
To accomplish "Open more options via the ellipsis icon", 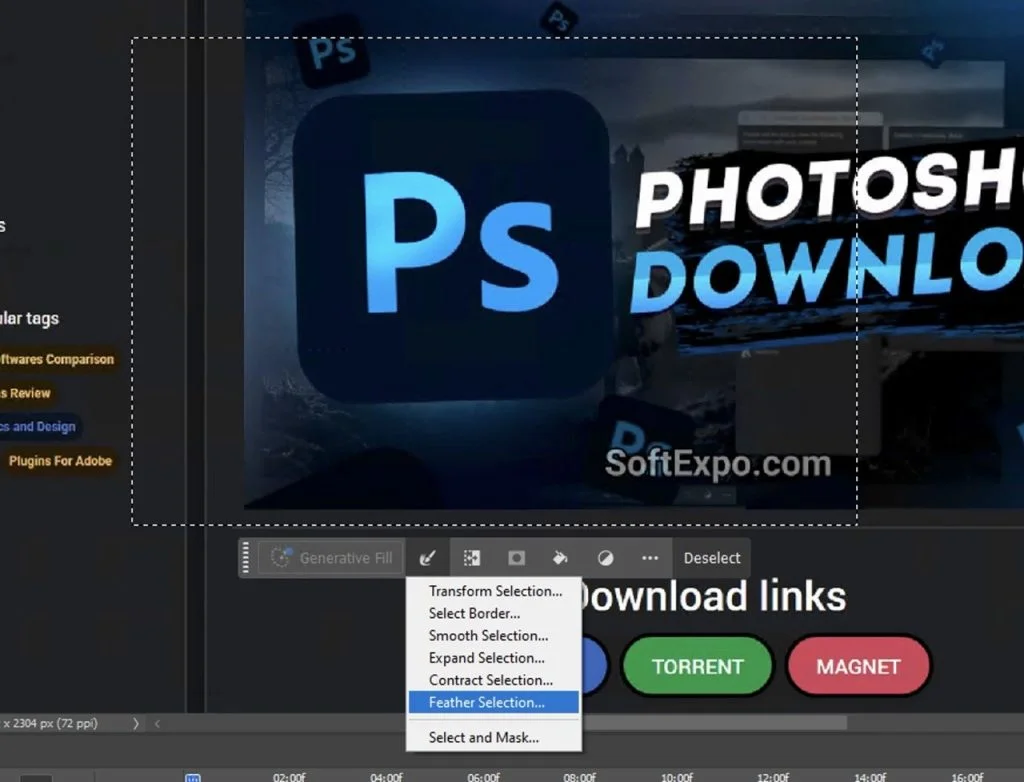I will [x=649, y=558].
